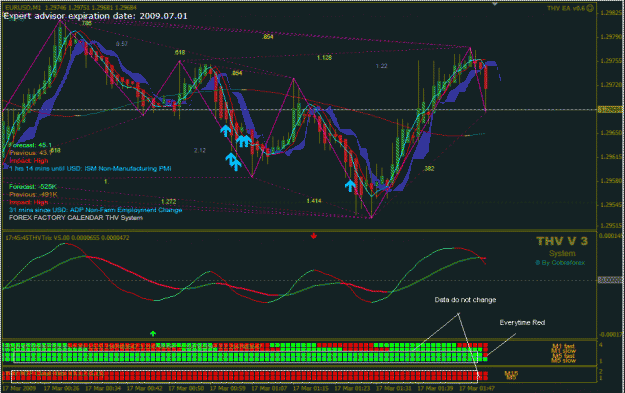The width and height of the screenshot is (625, 393).
Task: Click the '17 Mar 2009' time axis label
Action: tap(19, 388)
